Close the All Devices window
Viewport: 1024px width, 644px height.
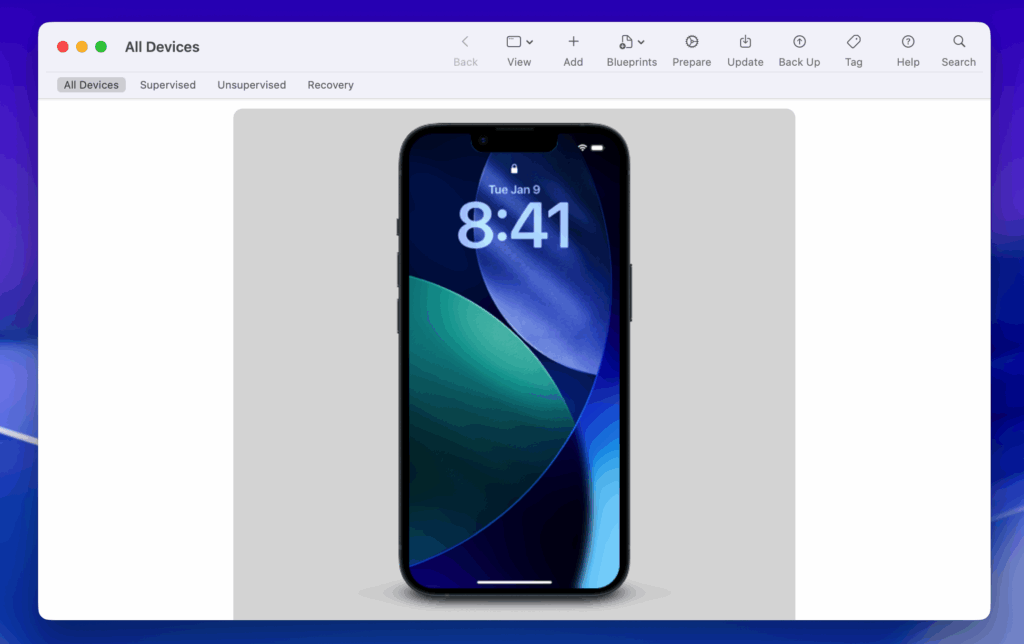[63, 47]
